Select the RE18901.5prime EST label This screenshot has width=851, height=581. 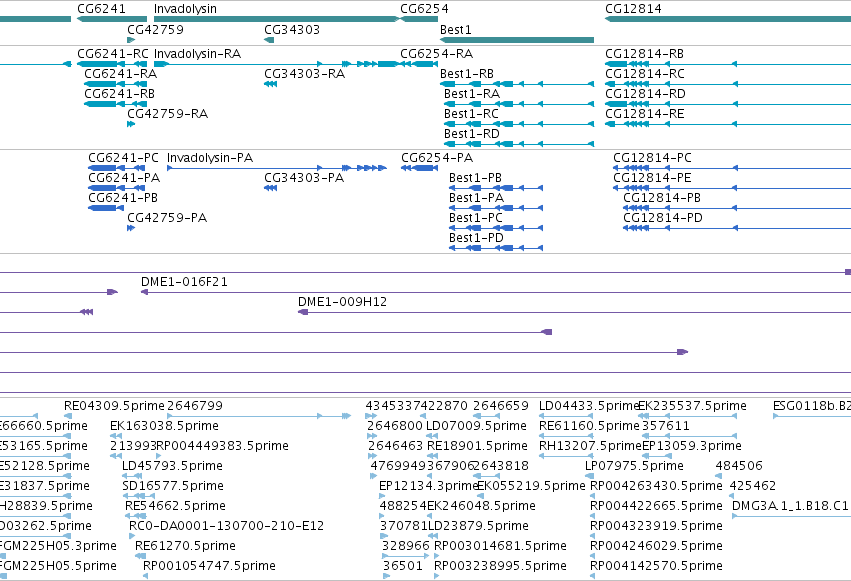pos(477,446)
